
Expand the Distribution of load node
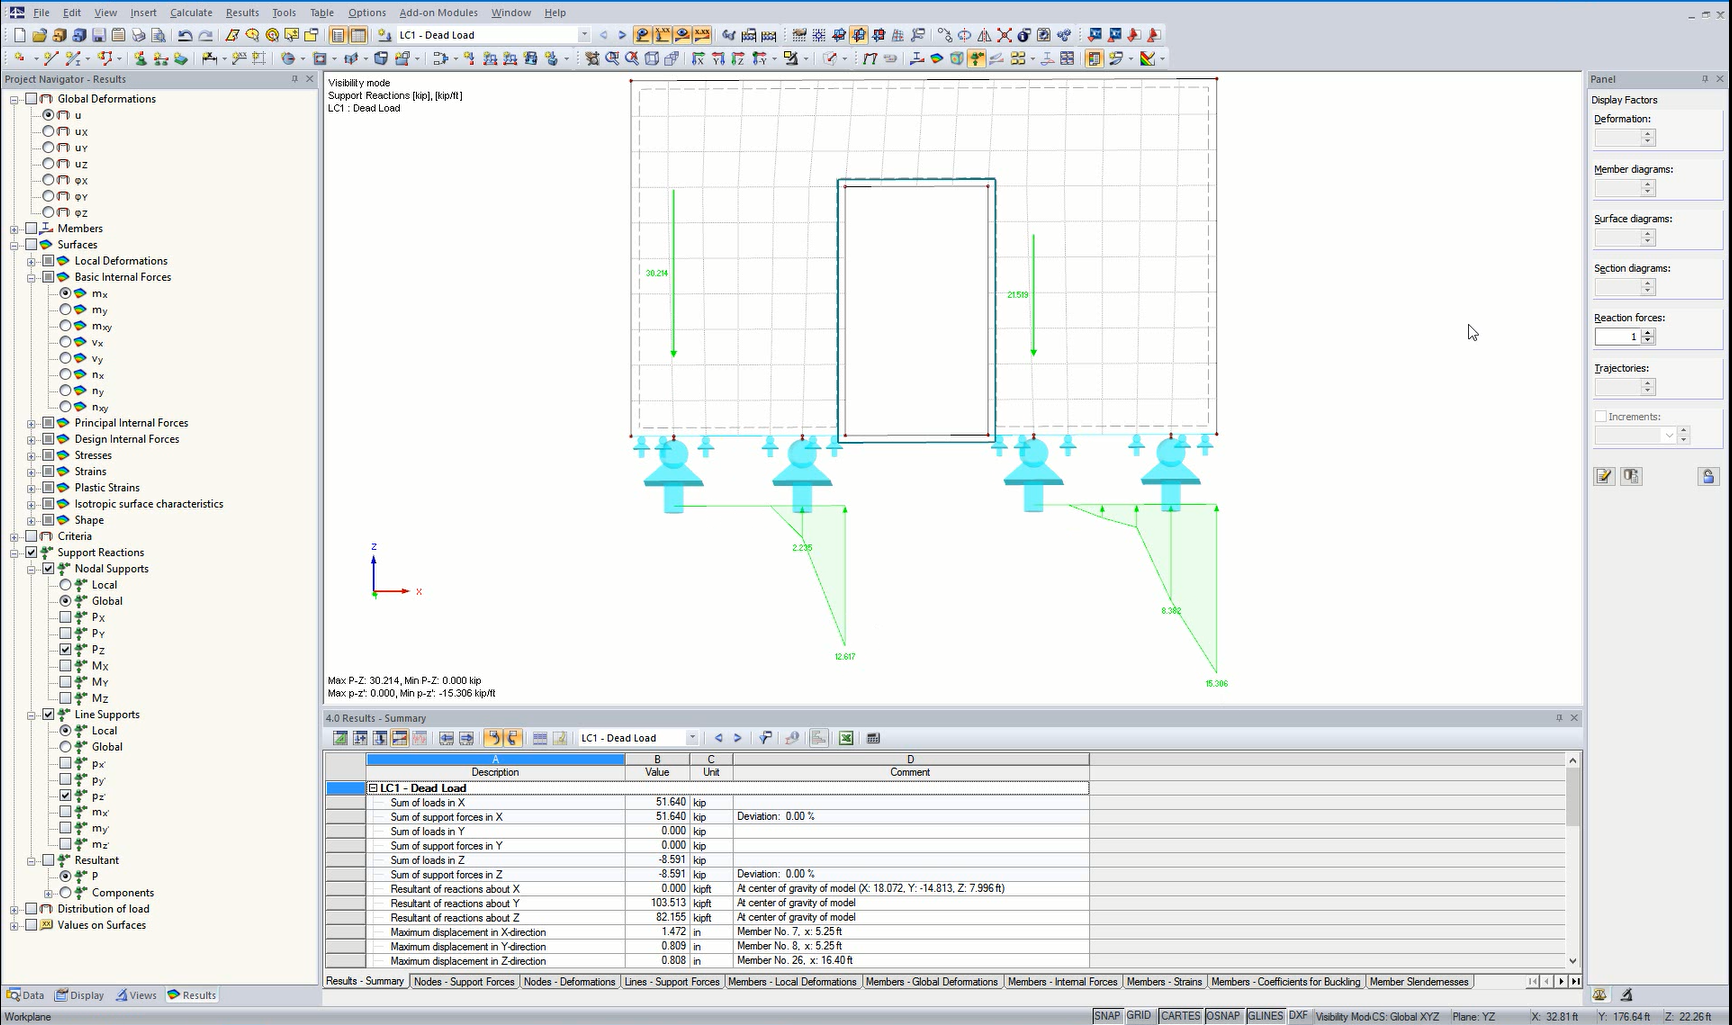coord(14,909)
